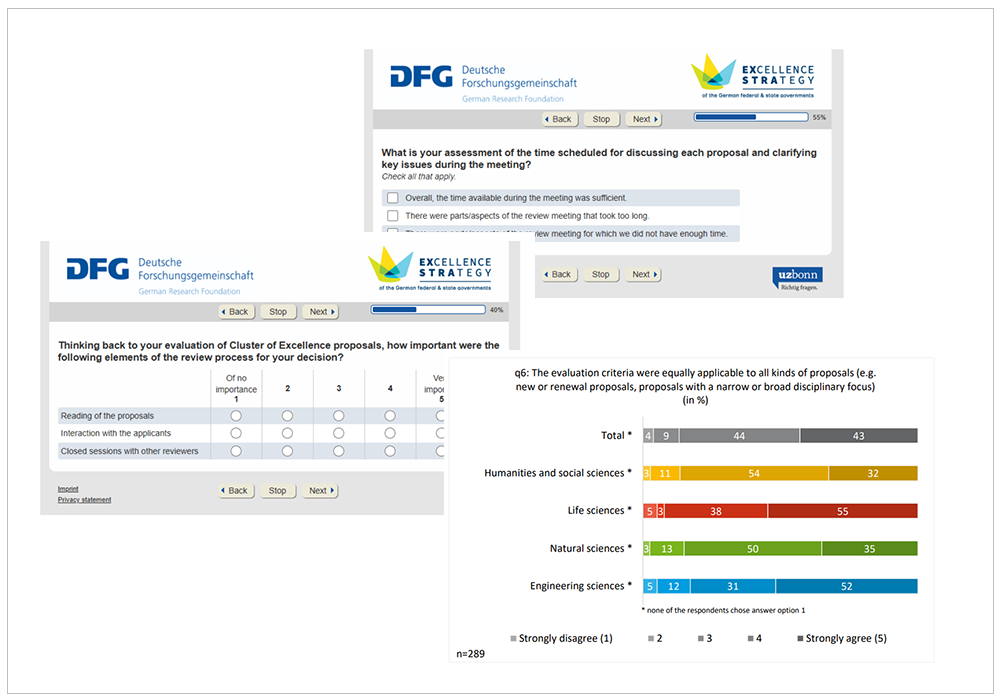Pick rating 4 for Closed sessions with other reviewers

390,451
